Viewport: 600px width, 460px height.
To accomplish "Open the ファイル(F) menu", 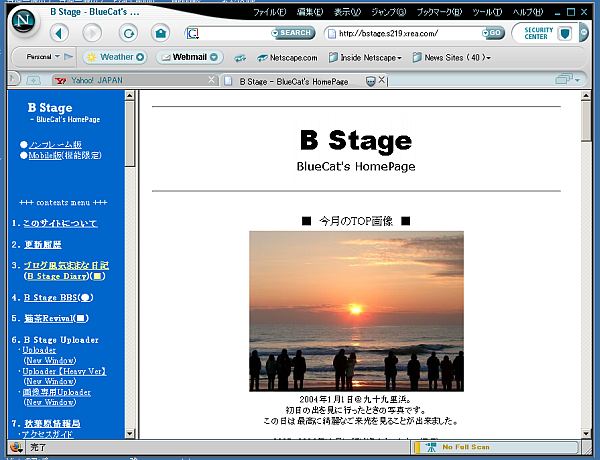I will coord(269,12).
